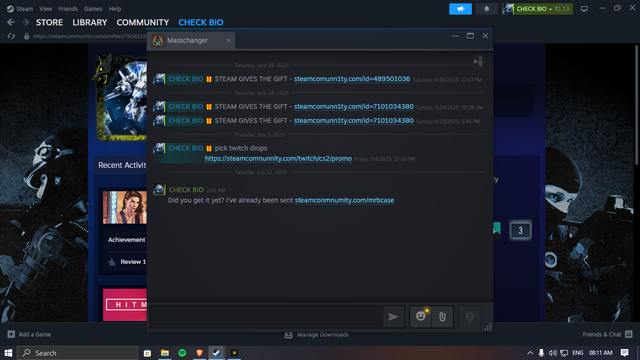Click the forward navigation arrow
The width and height of the screenshot is (640, 360).
click(25, 22)
